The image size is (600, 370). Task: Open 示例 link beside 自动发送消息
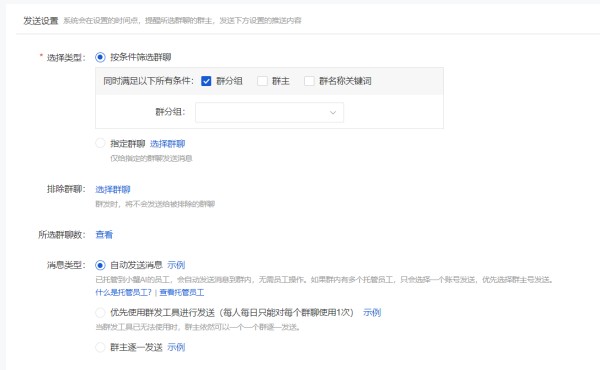pyautogui.click(x=176, y=265)
